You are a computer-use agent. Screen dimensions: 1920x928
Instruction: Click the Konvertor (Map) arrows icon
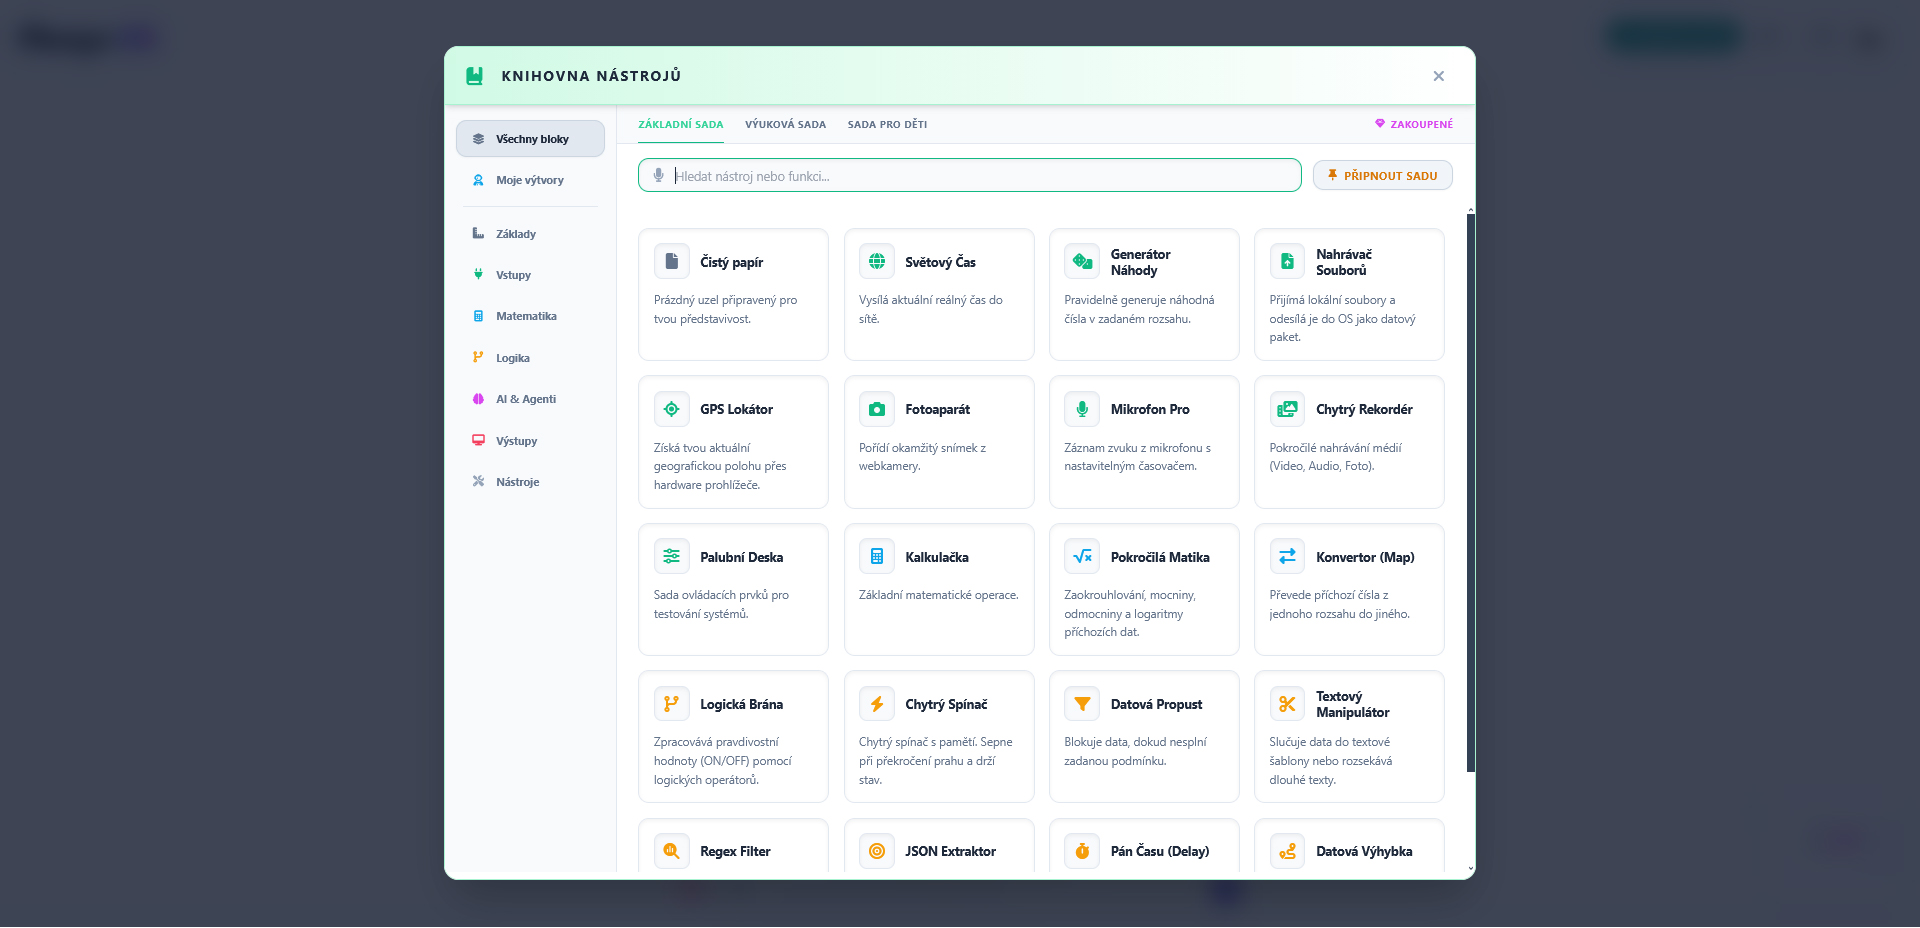tap(1287, 556)
